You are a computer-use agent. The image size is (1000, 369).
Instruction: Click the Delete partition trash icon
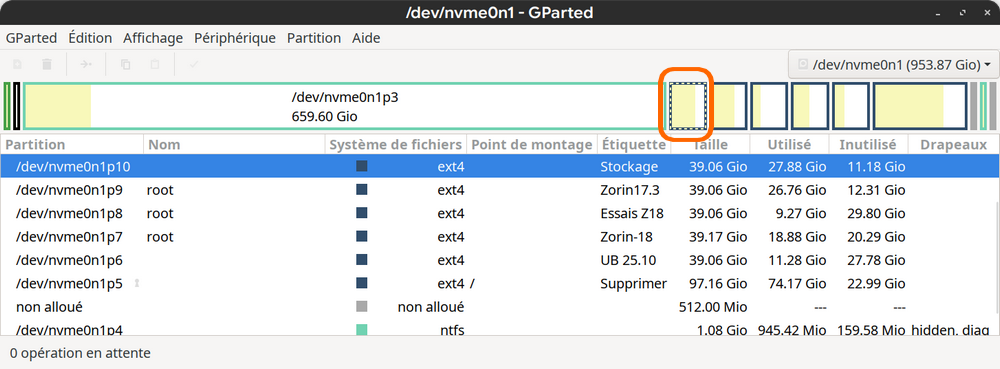point(47,64)
